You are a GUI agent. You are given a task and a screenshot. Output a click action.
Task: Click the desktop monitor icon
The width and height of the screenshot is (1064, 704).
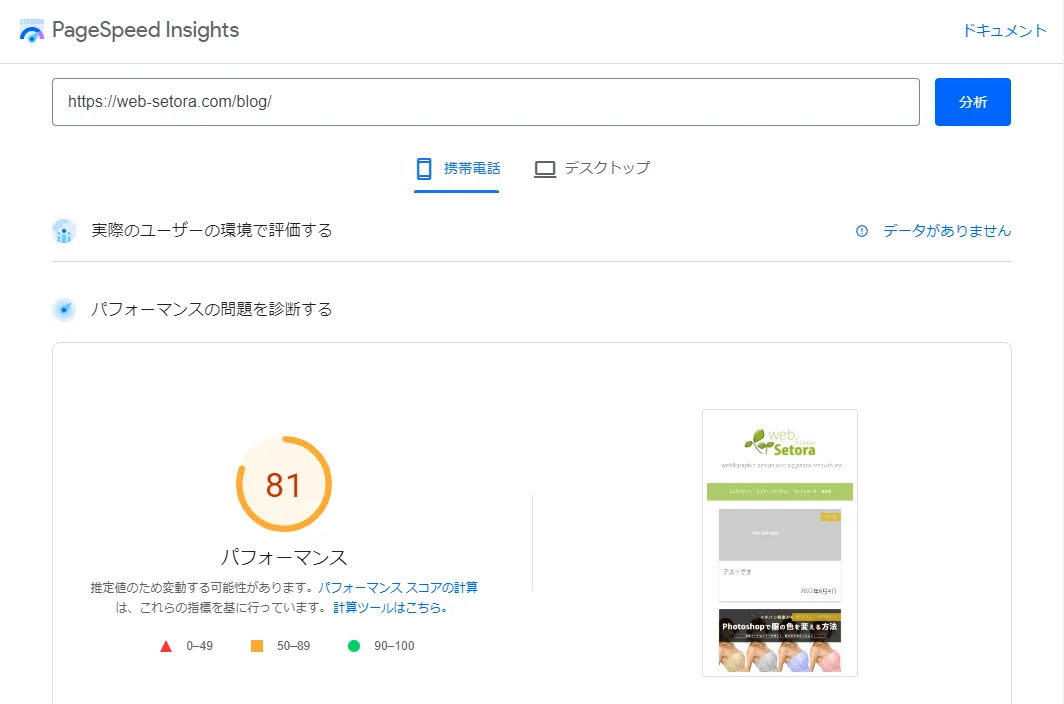[545, 169]
